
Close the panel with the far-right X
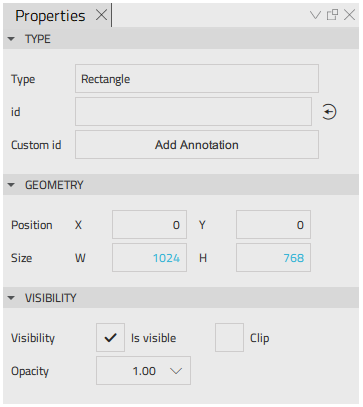(349, 15)
